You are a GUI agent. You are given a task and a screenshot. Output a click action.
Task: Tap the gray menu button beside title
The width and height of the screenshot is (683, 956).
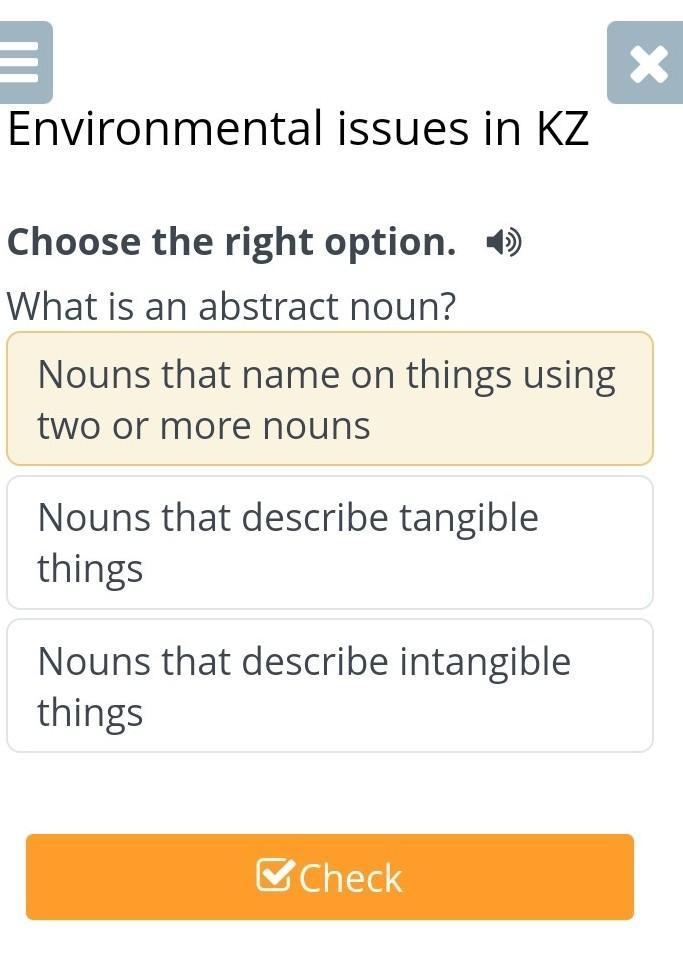(22, 63)
